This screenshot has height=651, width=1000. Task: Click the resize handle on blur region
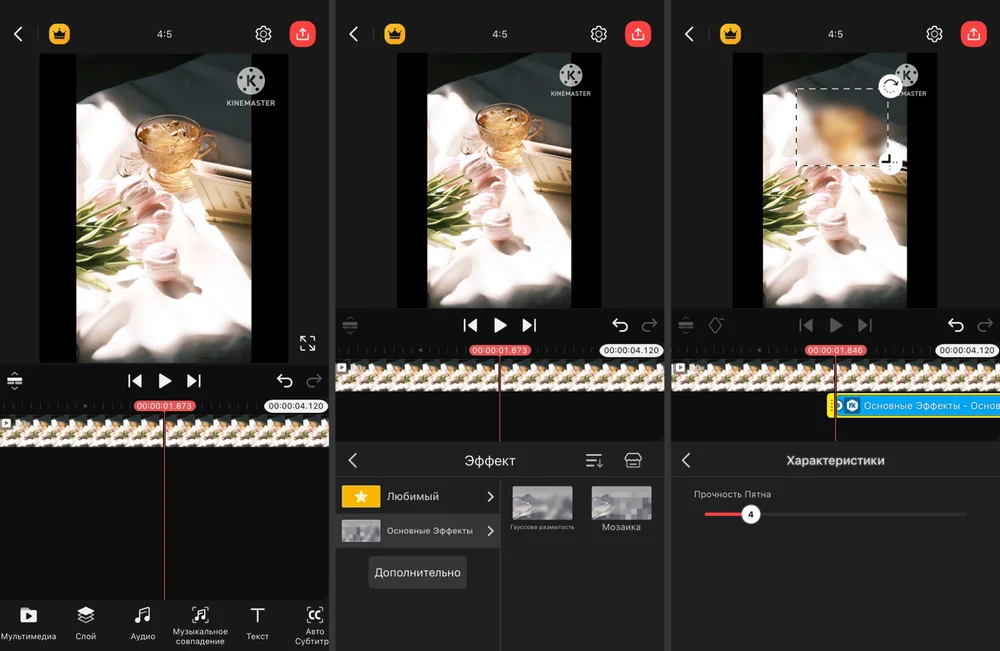tap(889, 163)
